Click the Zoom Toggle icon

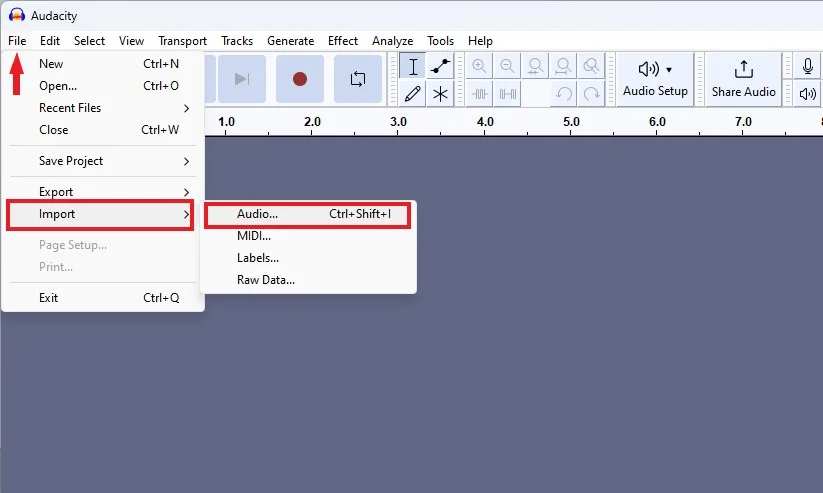click(x=591, y=66)
